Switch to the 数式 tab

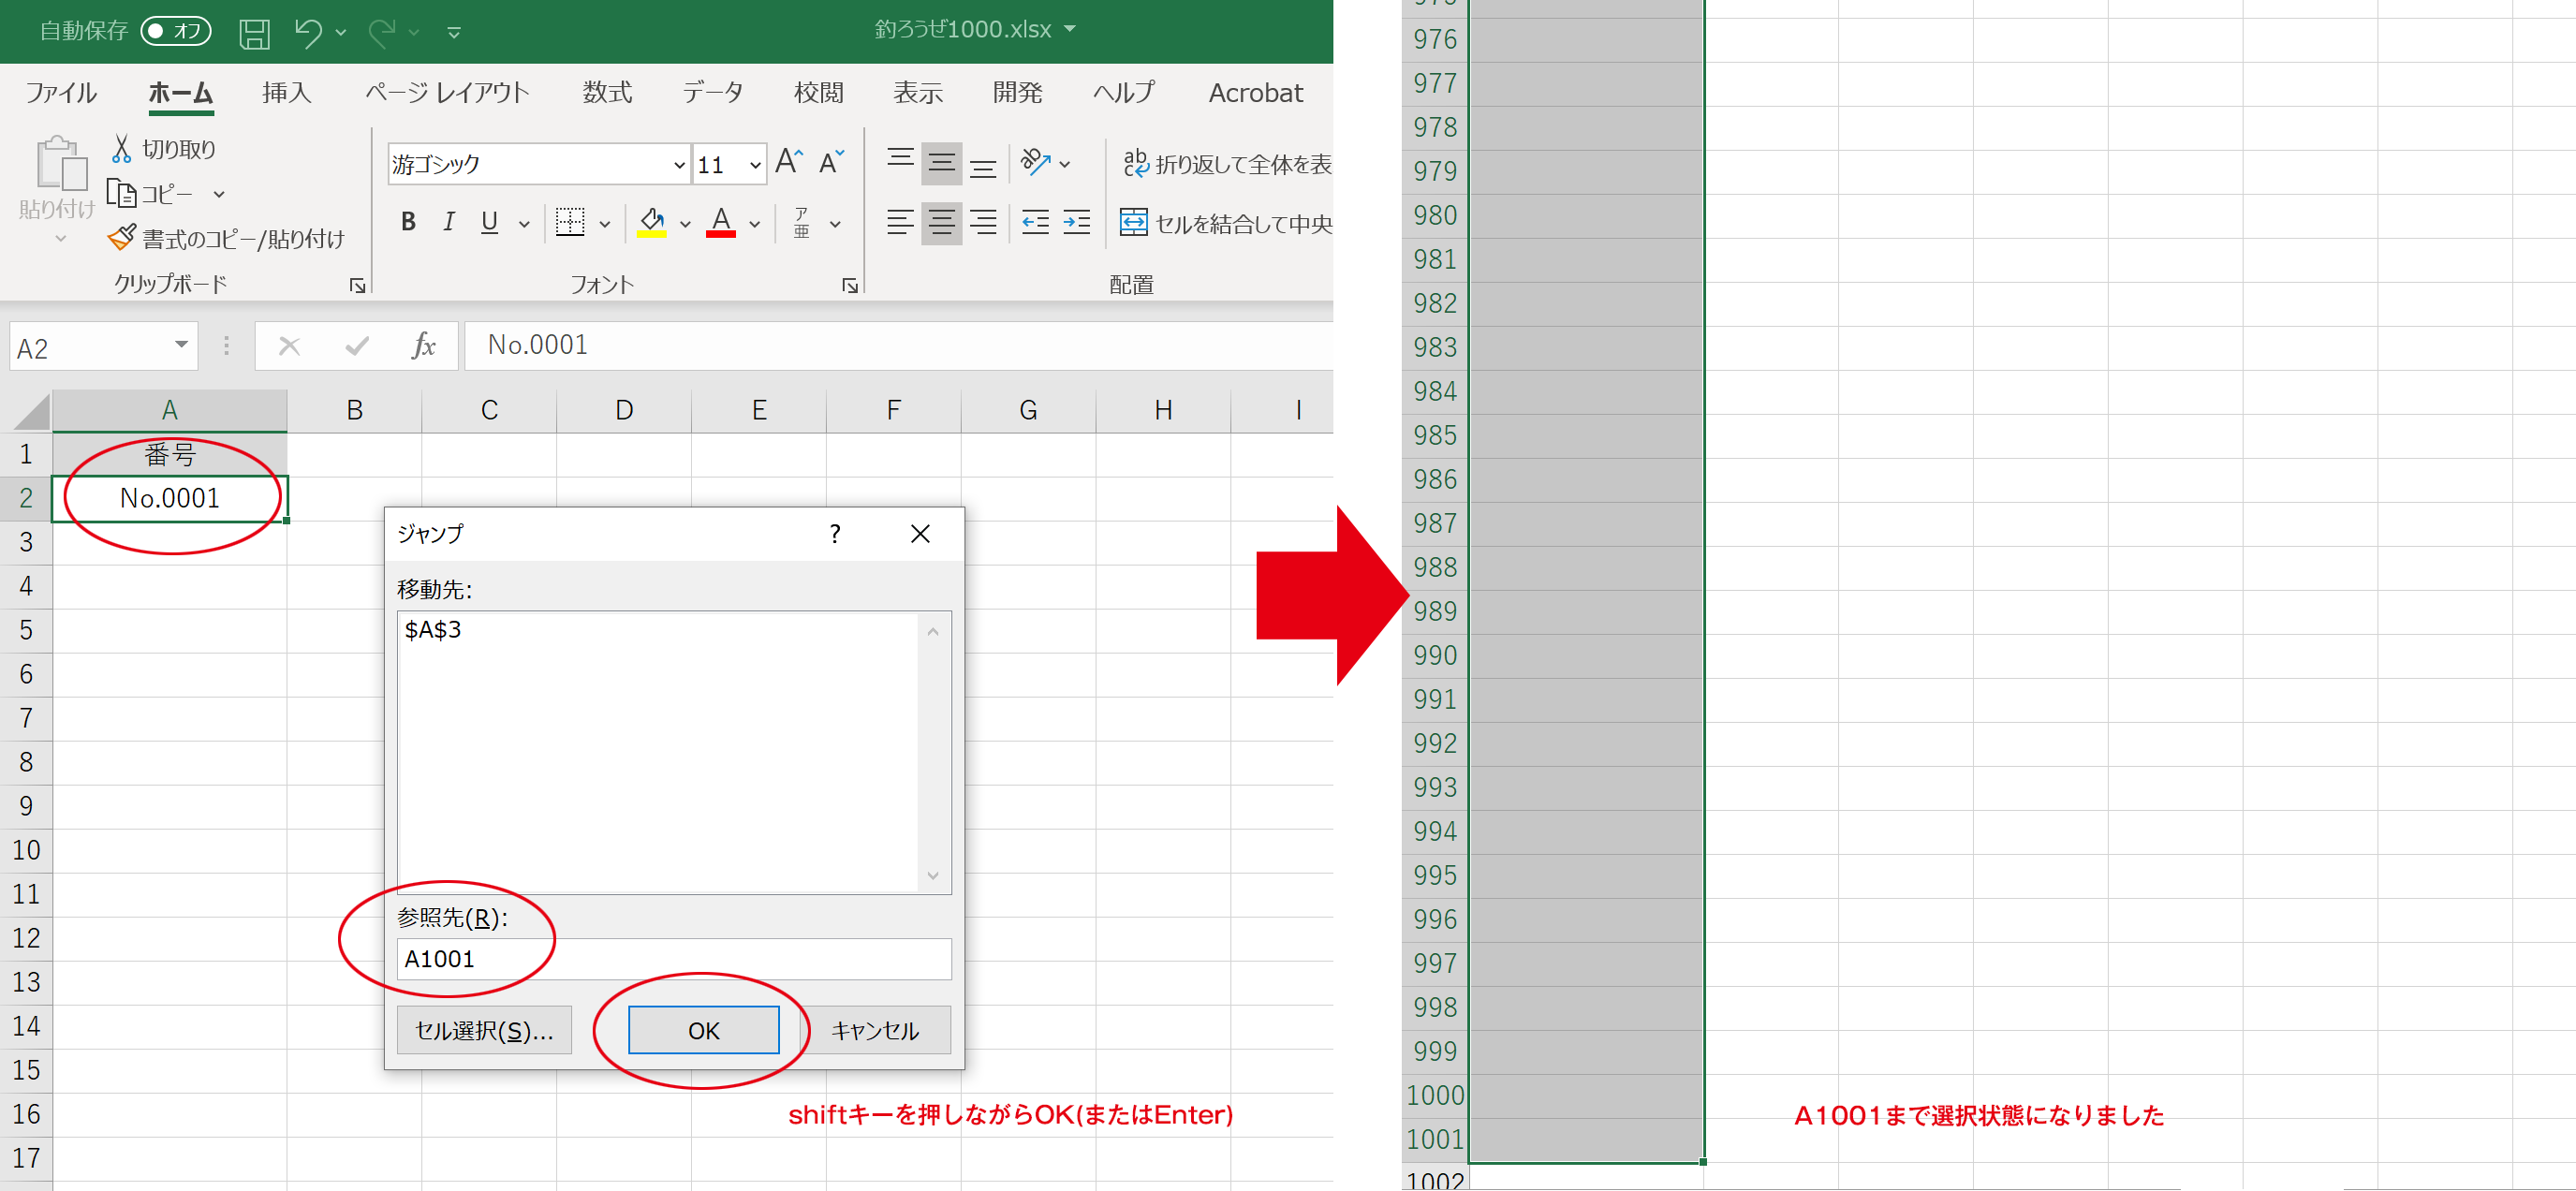[608, 93]
